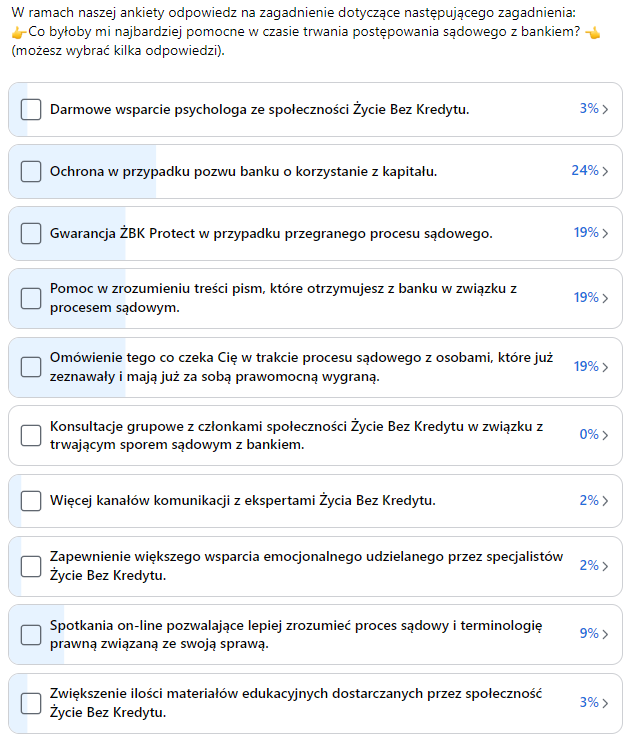The height and width of the screenshot is (740, 628).
Task: Check the Konsultacje grupowe option box
Action: pyautogui.click(x=31, y=435)
